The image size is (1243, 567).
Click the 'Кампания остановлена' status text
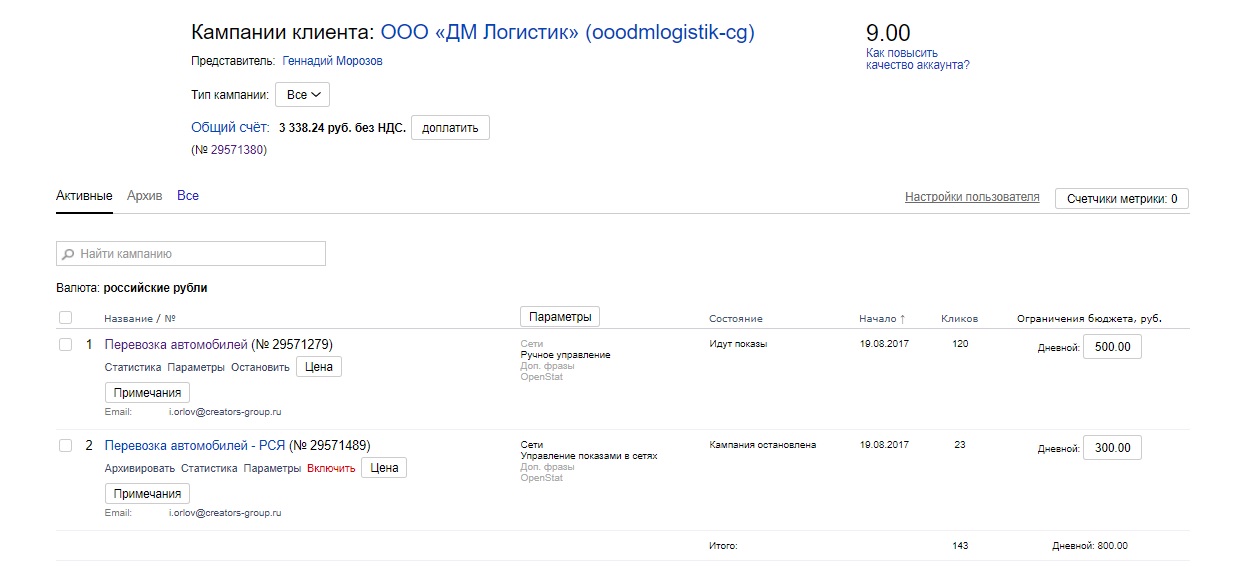click(x=763, y=445)
